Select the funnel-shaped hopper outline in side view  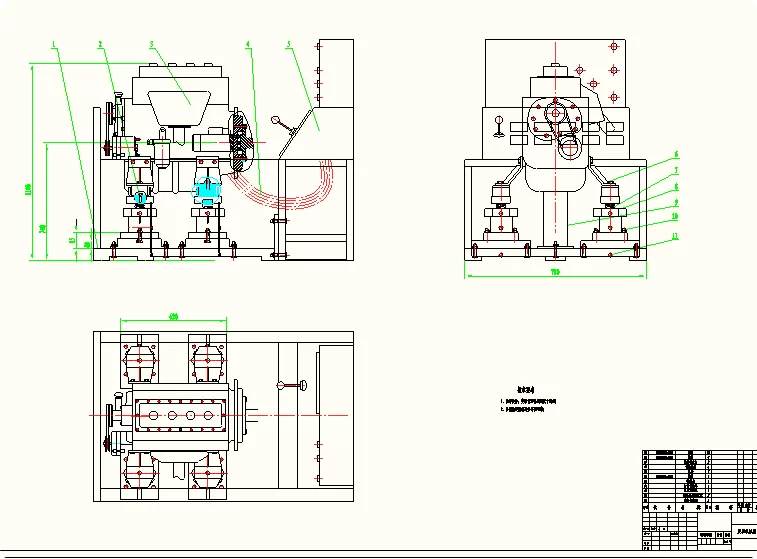click(179, 107)
